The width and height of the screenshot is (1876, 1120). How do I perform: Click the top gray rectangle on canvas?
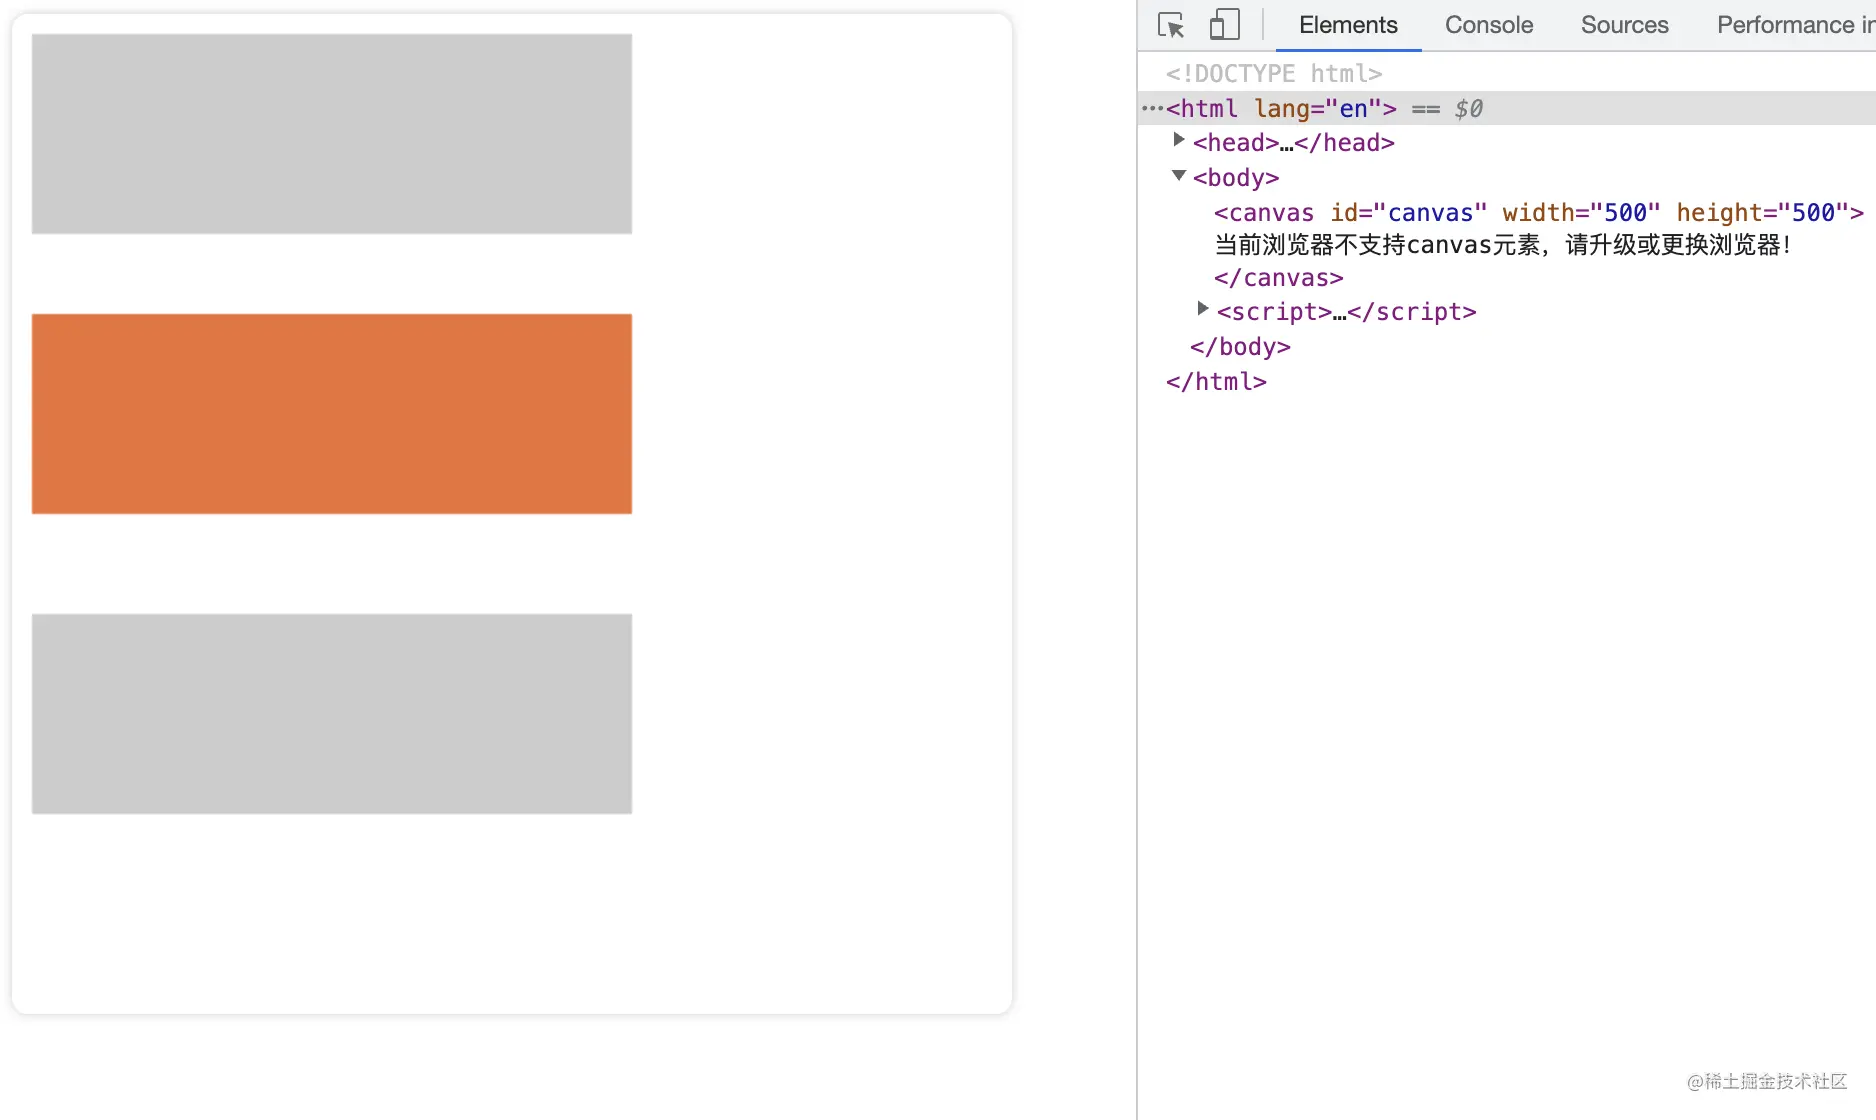point(332,134)
